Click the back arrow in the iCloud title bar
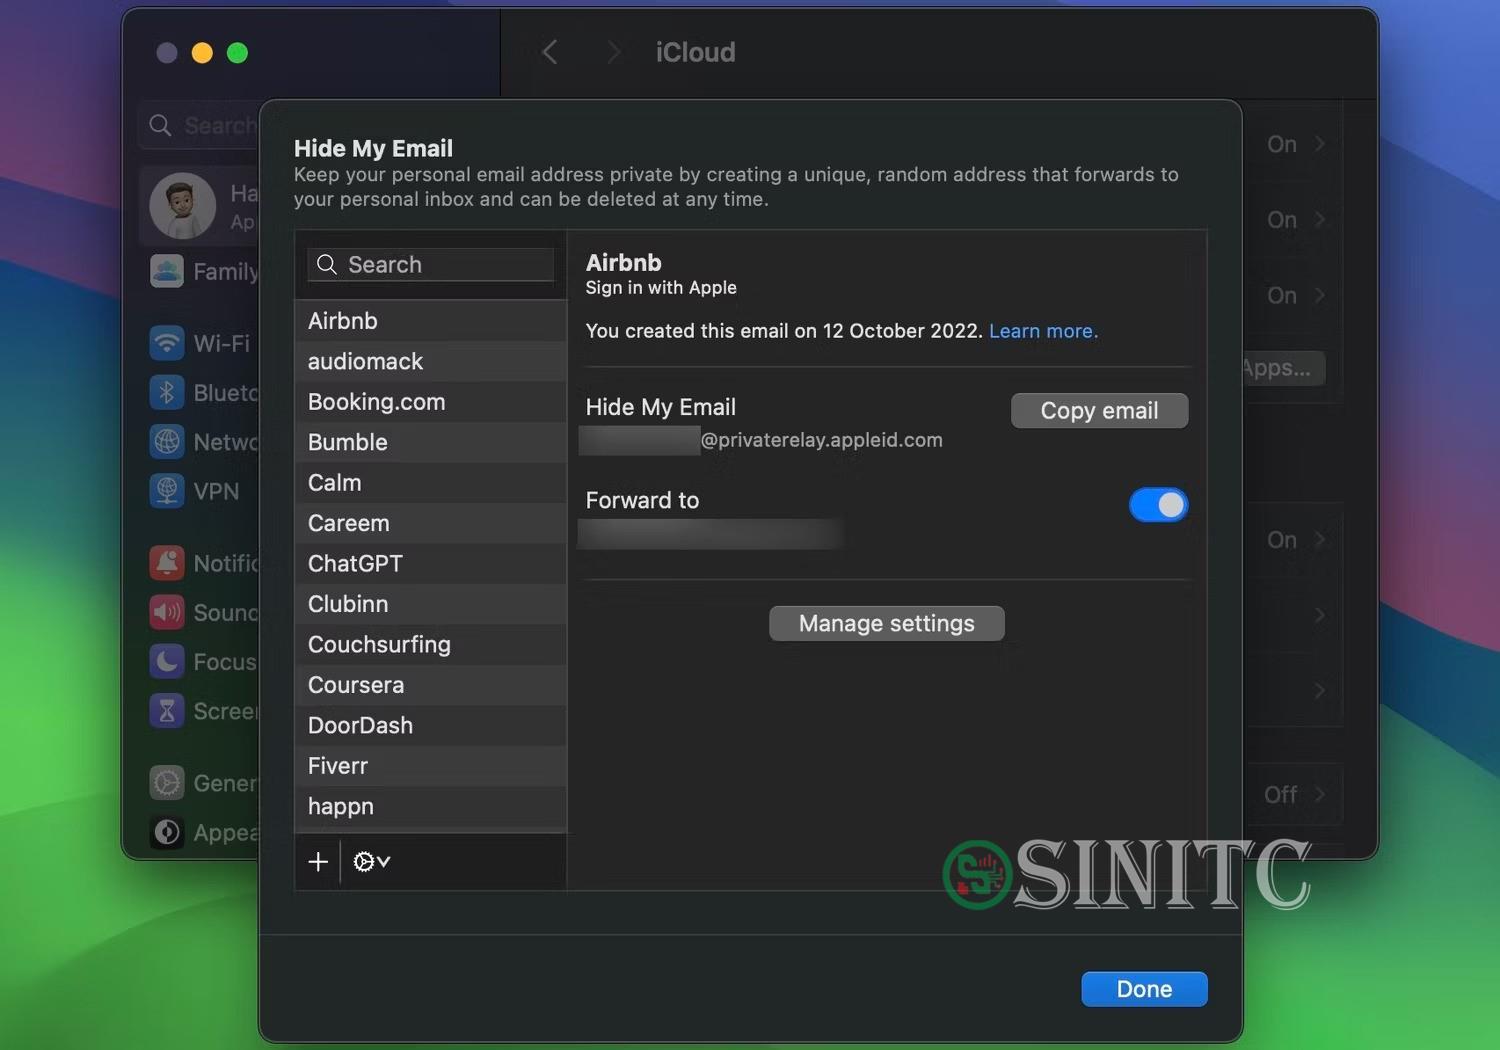Image resolution: width=1500 pixels, height=1050 pixels. pos(549,52)
